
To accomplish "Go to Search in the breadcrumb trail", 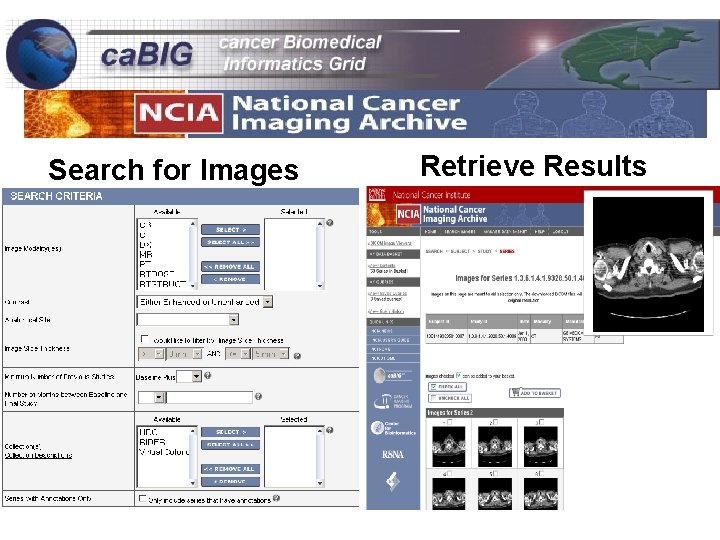I will coord(434,251).
